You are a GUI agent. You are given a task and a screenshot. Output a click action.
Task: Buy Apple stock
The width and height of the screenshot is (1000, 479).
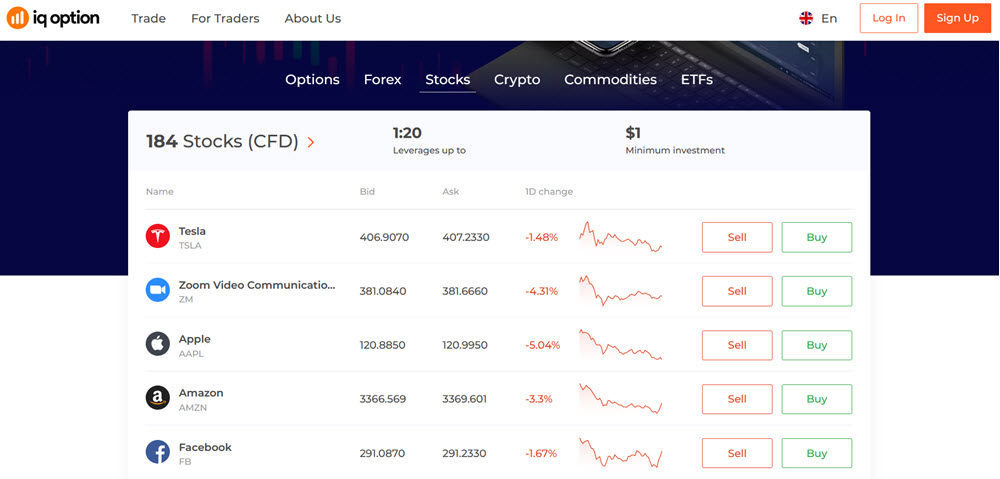817,345
